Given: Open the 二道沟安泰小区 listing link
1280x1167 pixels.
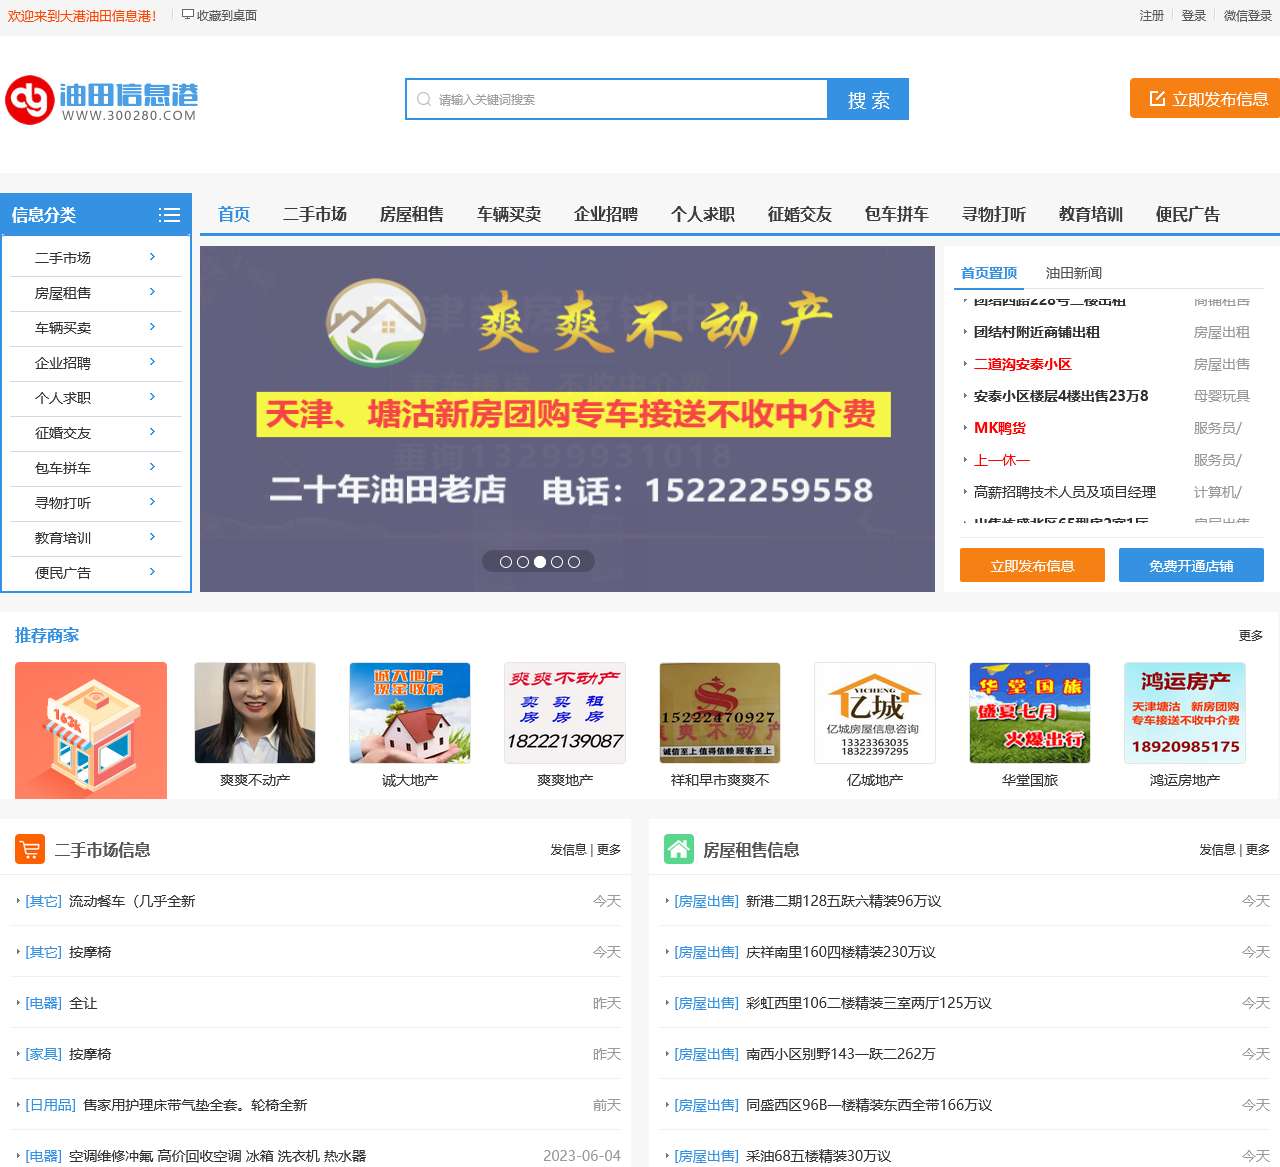Looking at the screenshot, I should pyautogui.click(x=1024, y=364).
